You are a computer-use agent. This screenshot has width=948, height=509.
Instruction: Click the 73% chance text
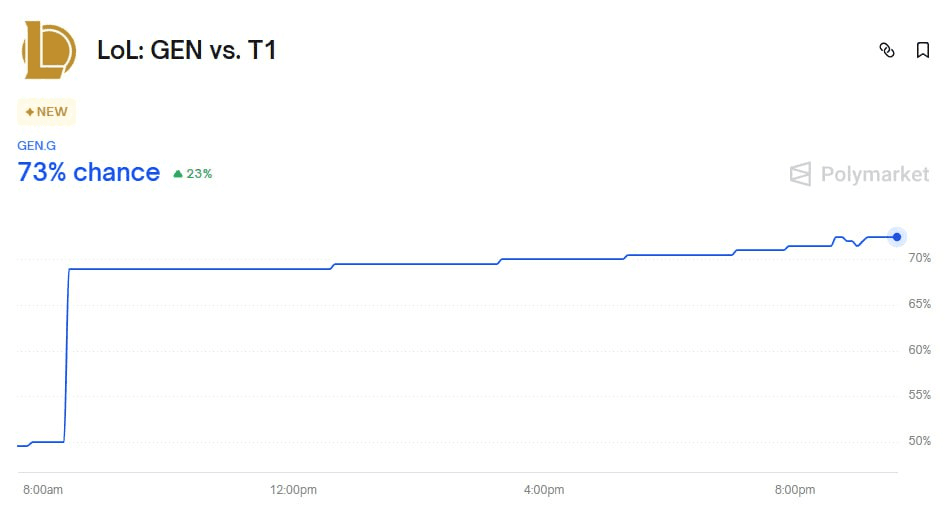tap(89, 172)
